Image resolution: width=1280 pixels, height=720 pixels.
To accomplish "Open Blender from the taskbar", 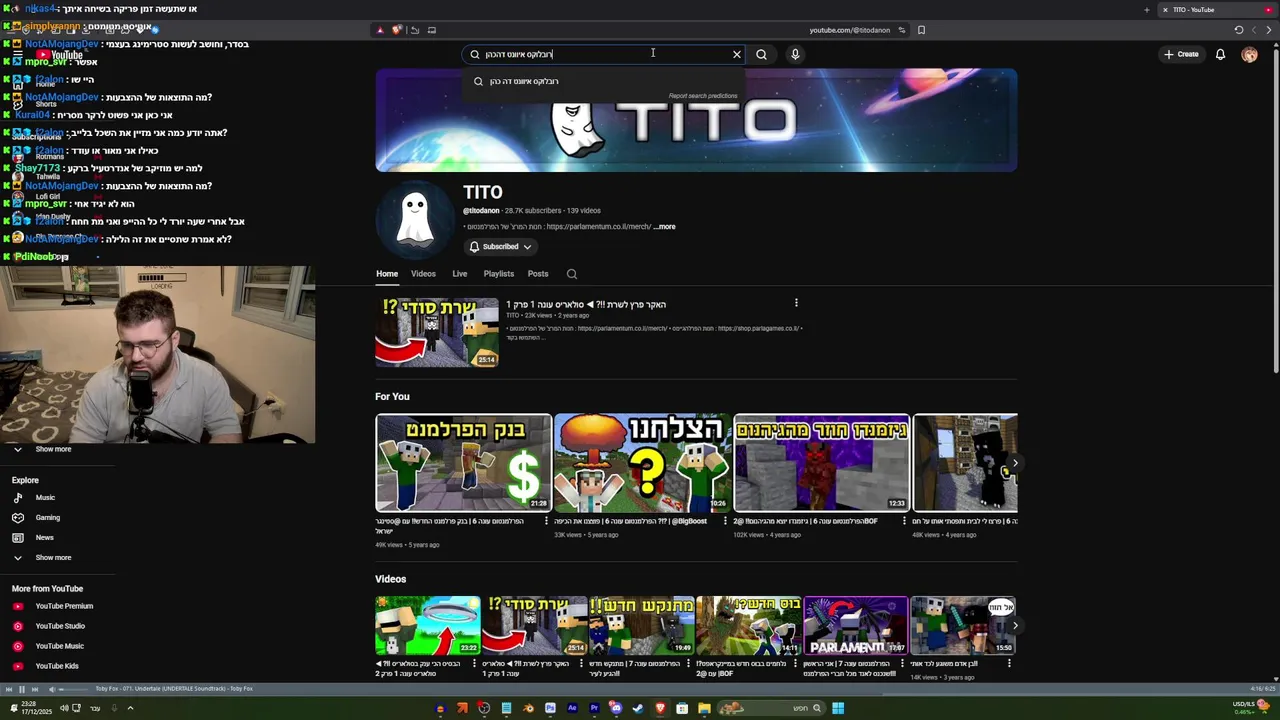I will click(x=529, y=709).
